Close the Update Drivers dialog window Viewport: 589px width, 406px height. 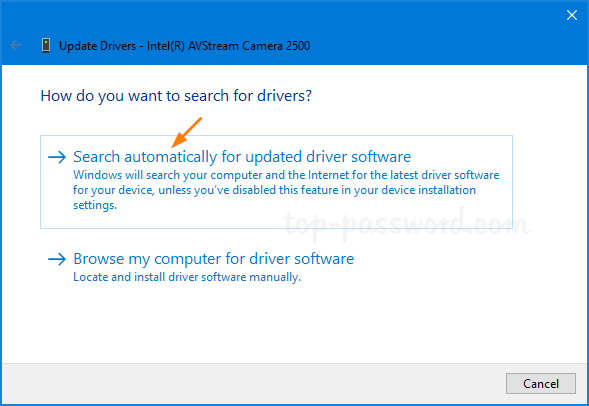click(572, 15)
